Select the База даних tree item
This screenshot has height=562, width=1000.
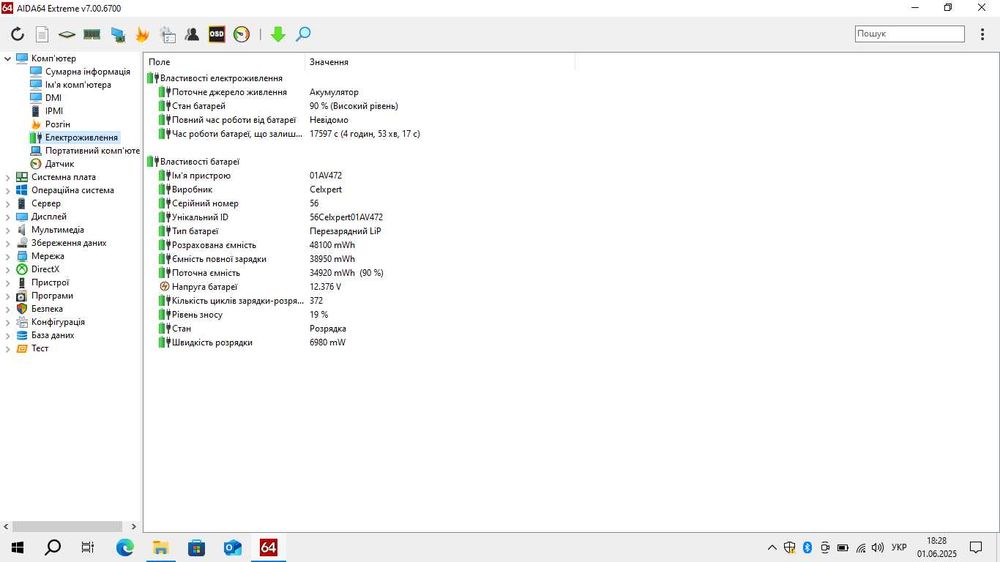pyautogui.click(x=52, y=336)
